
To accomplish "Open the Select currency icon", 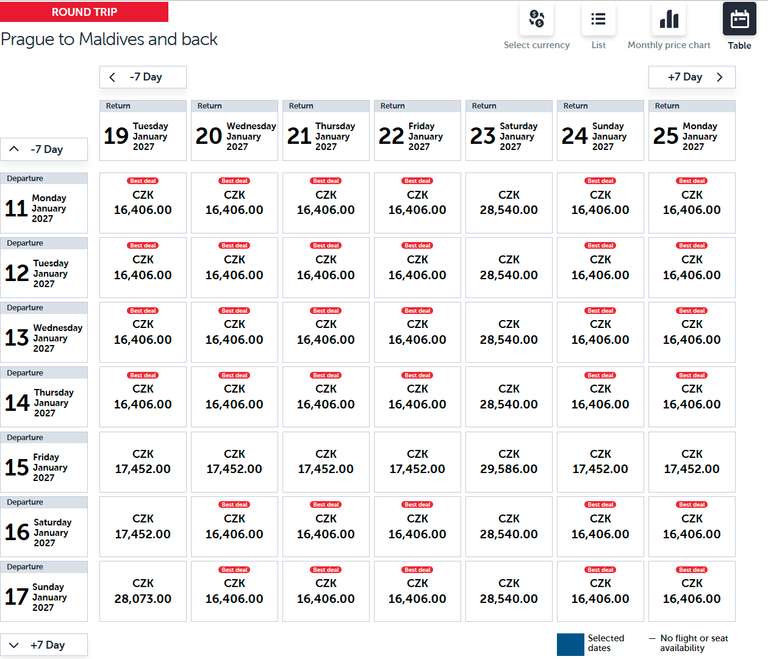I will point(536,19).
